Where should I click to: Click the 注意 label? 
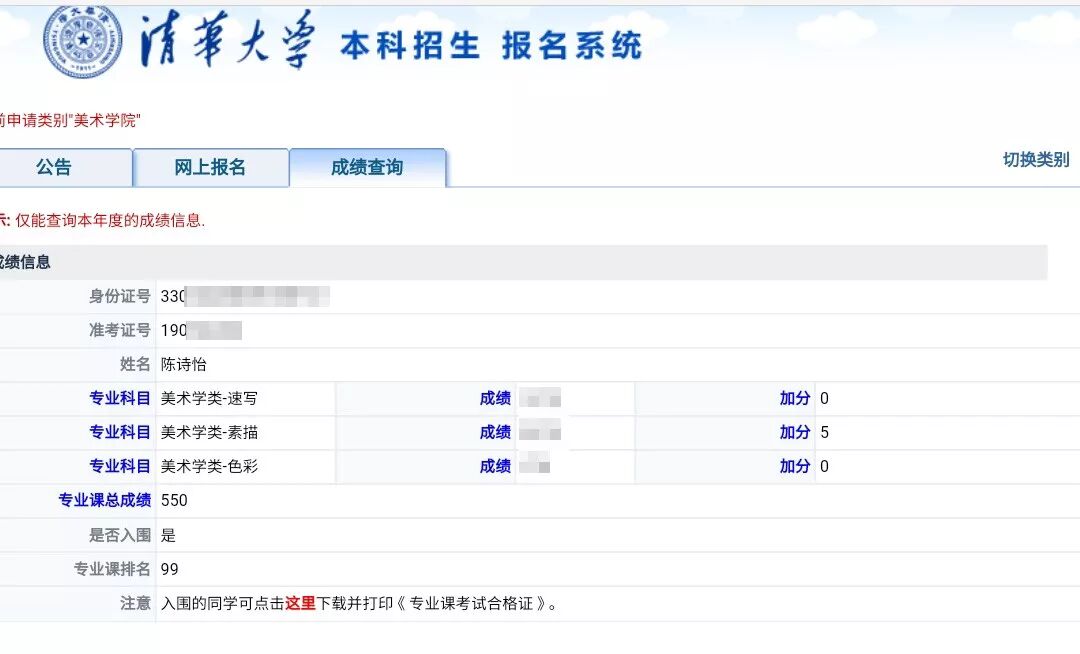[x=136, y=604]
